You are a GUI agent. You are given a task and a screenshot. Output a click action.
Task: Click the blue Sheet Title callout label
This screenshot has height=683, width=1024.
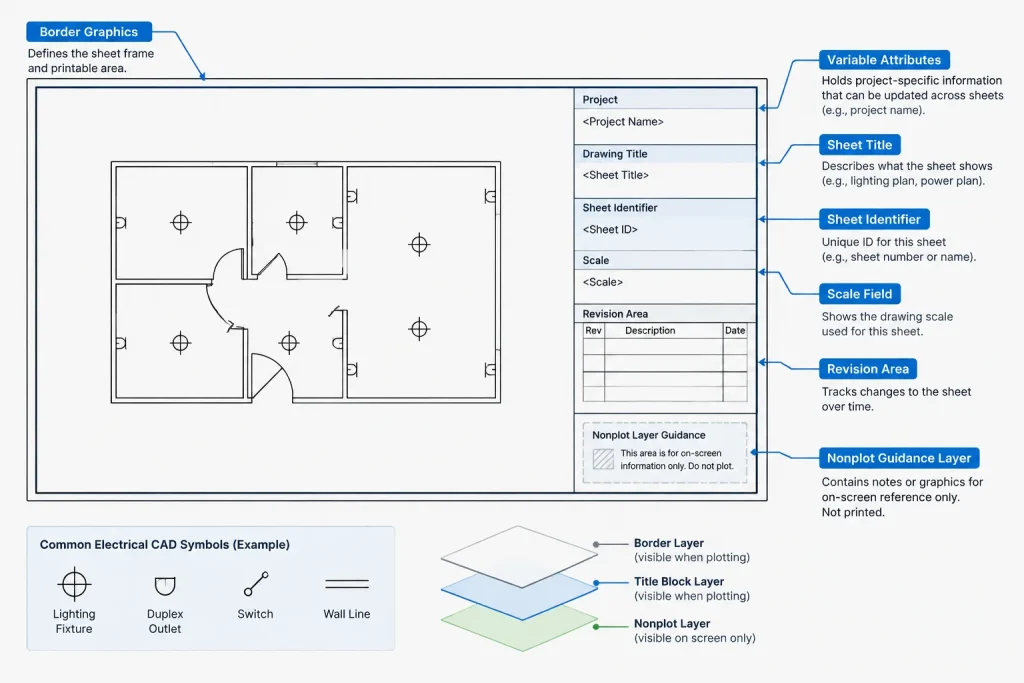859,145
